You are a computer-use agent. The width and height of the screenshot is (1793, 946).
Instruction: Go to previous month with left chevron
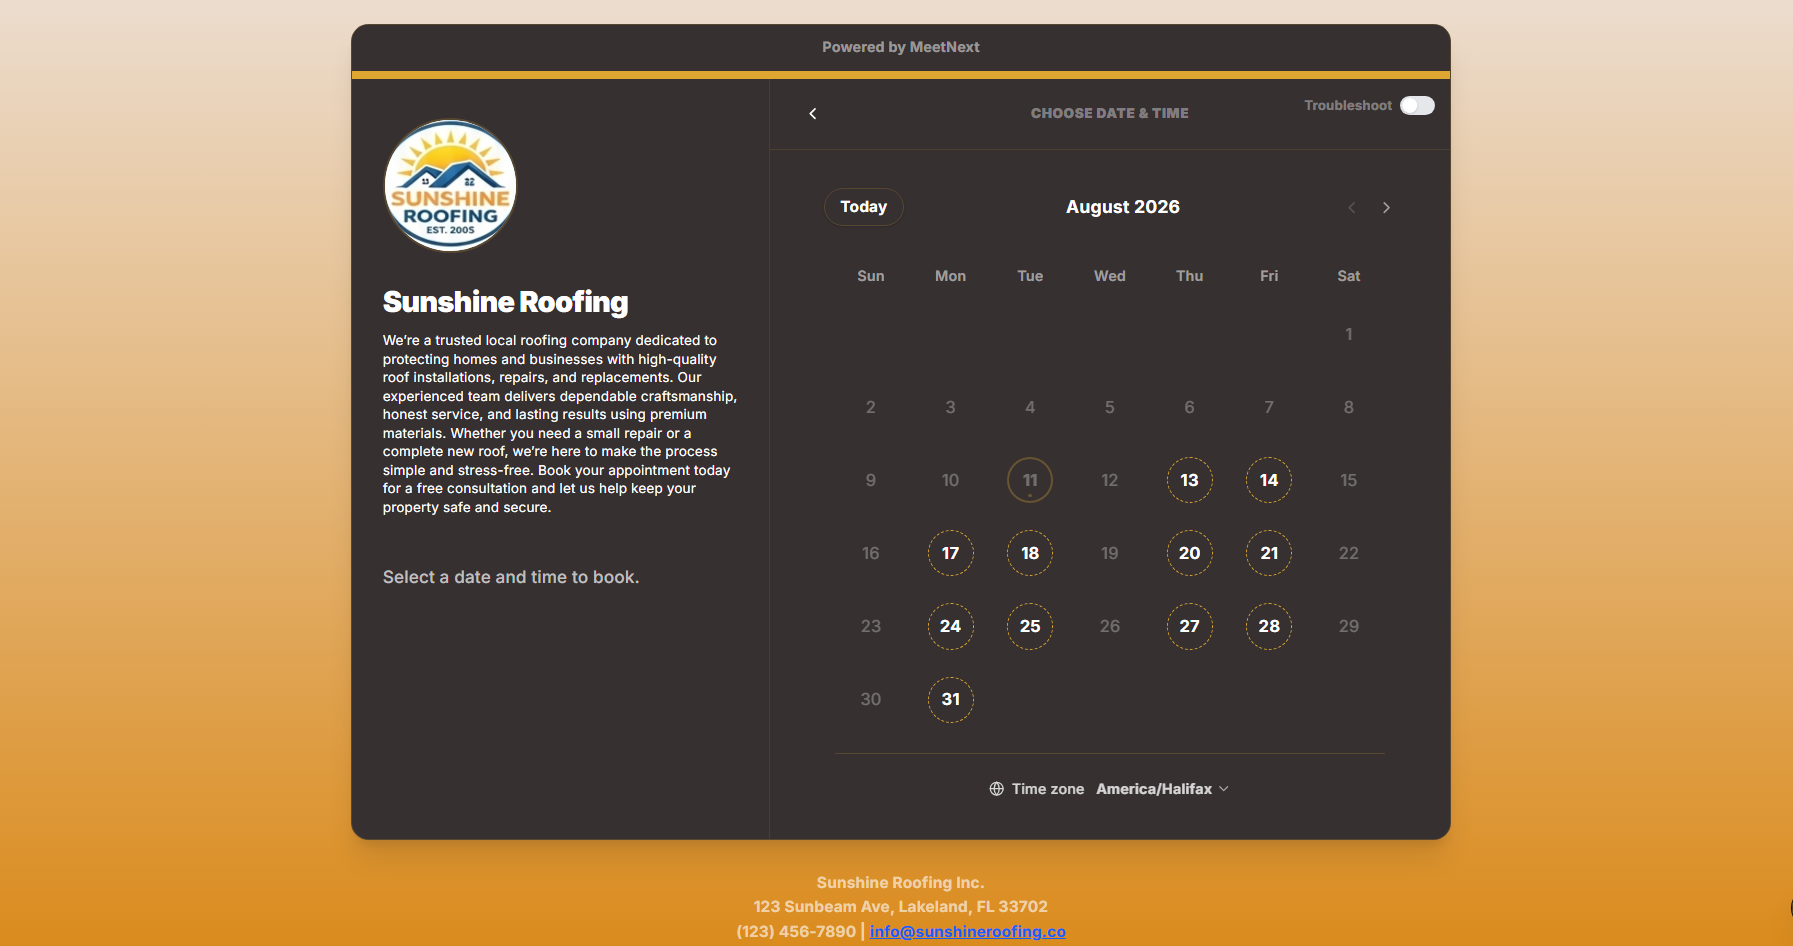pyautogui.click(x=1352, y=208)
